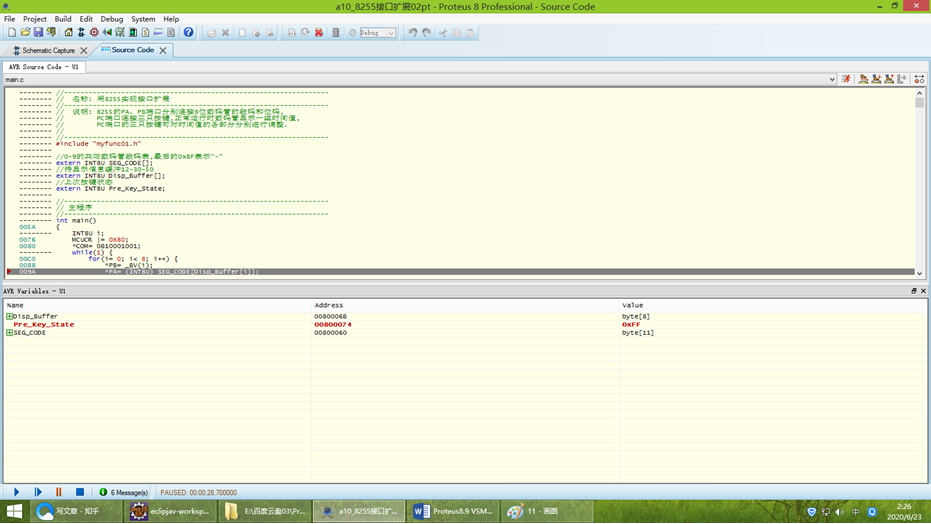Viewport: 931px width, 524px height.
Task: Open the Help menu
Action: 171,19
